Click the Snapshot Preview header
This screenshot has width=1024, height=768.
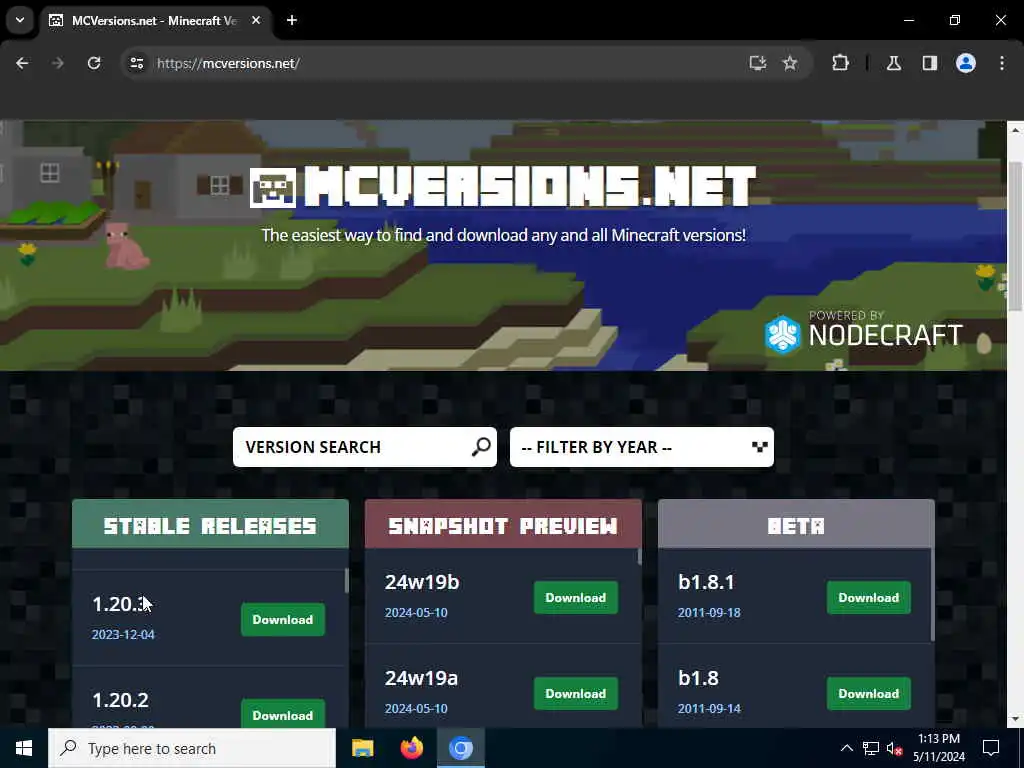(x=503, y=525)
